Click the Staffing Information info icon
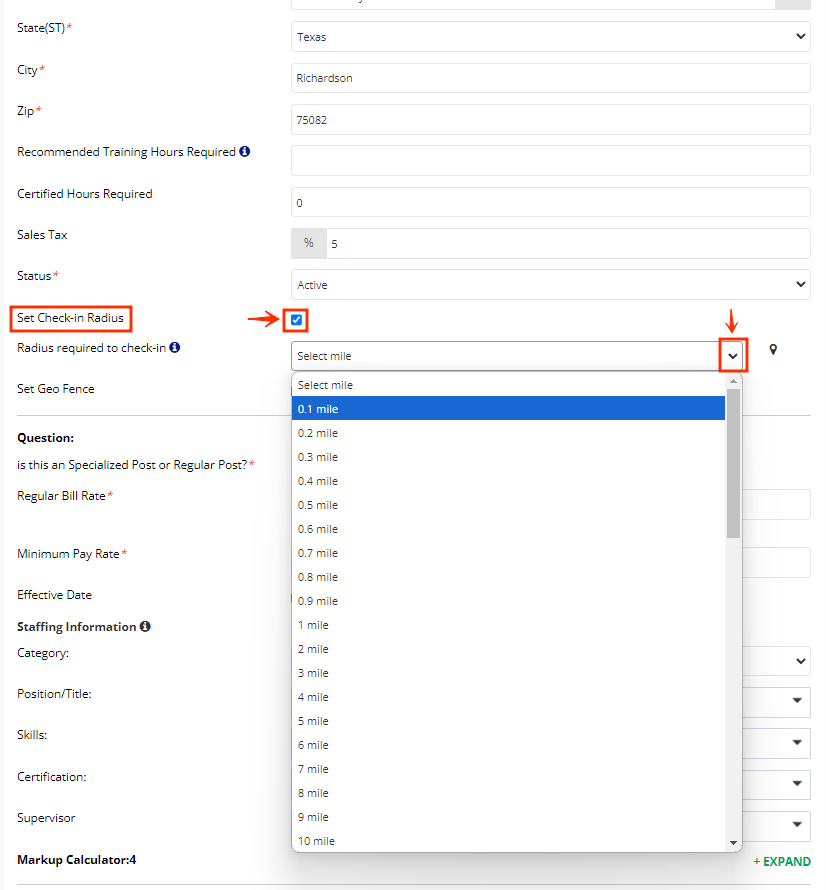826x890 pixels. click(145, 627)
